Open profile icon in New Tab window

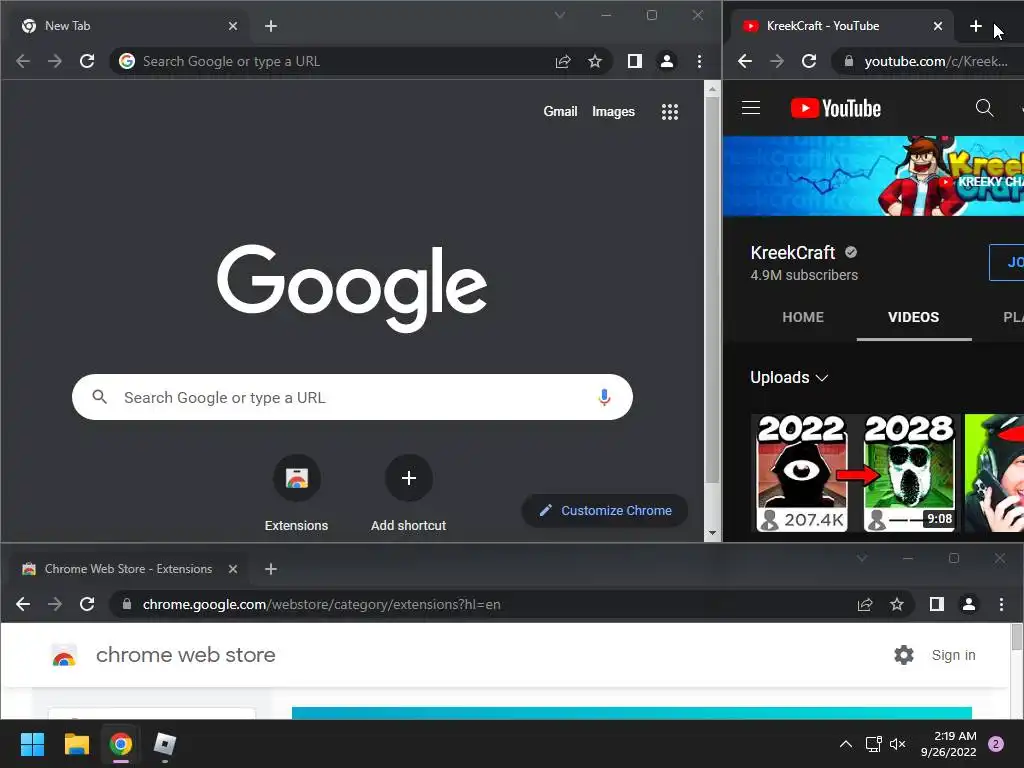click(x=667, y=61)
